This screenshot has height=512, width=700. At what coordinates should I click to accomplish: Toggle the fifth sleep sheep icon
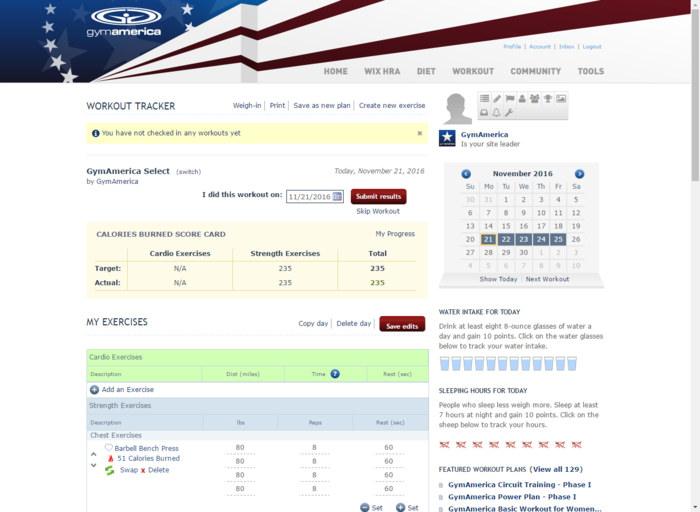[510, 445]
